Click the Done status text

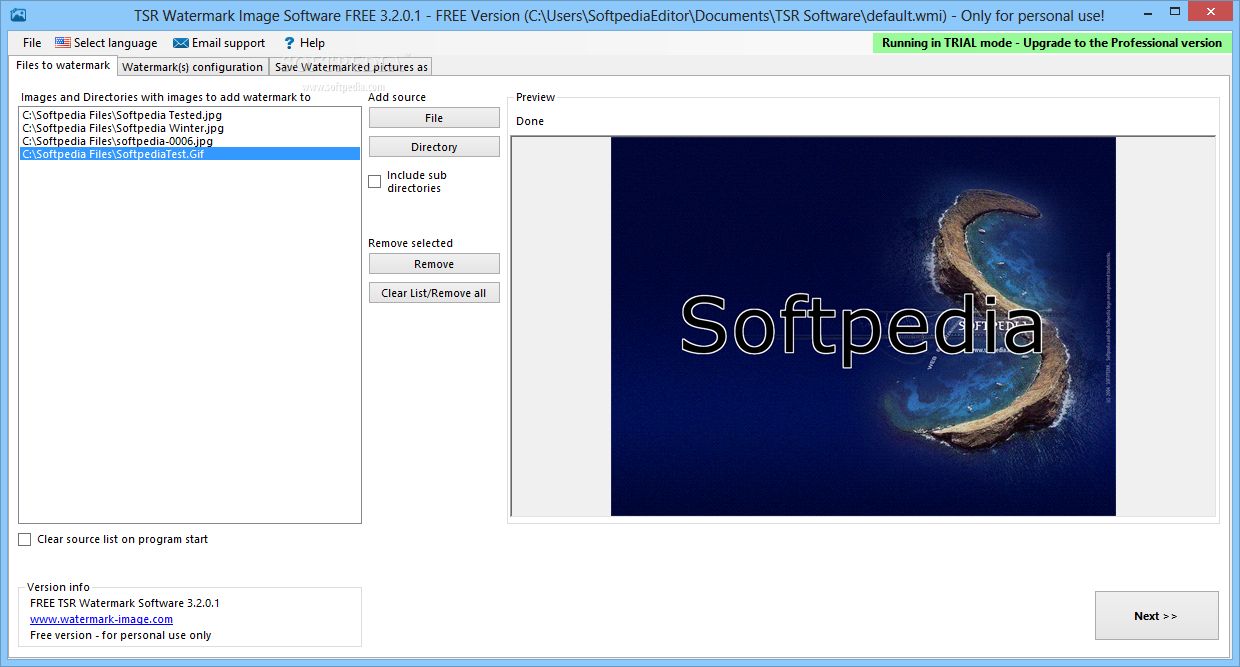[530, 121]
